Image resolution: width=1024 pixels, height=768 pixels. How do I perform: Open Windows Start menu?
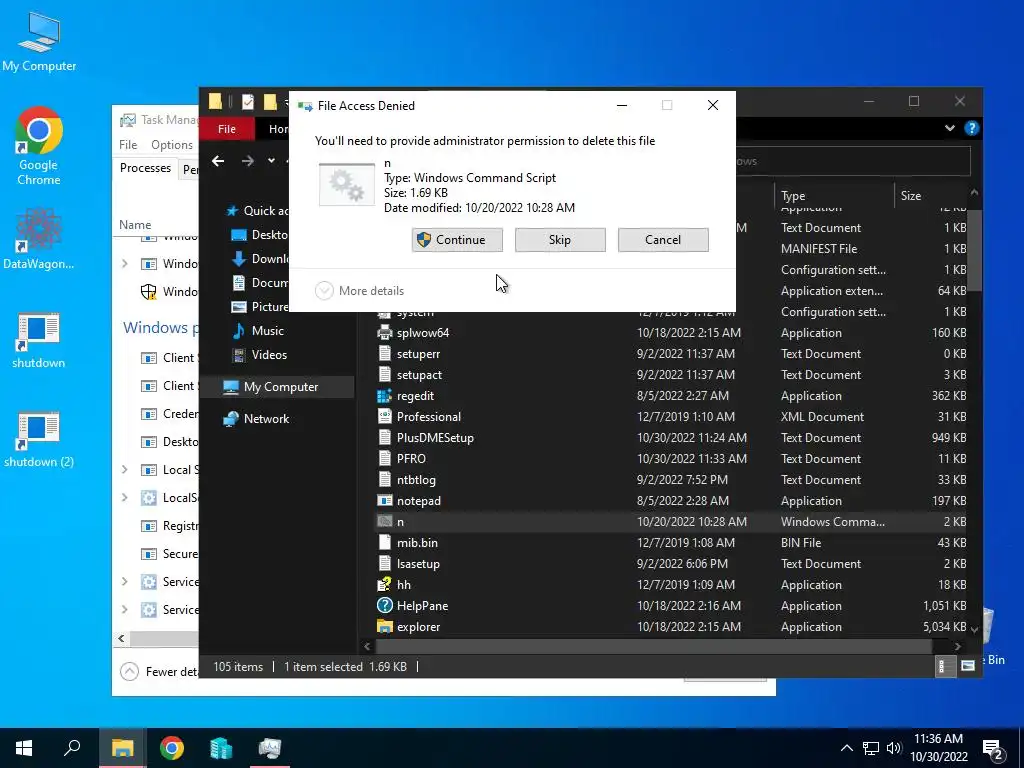tap(24, 748)
